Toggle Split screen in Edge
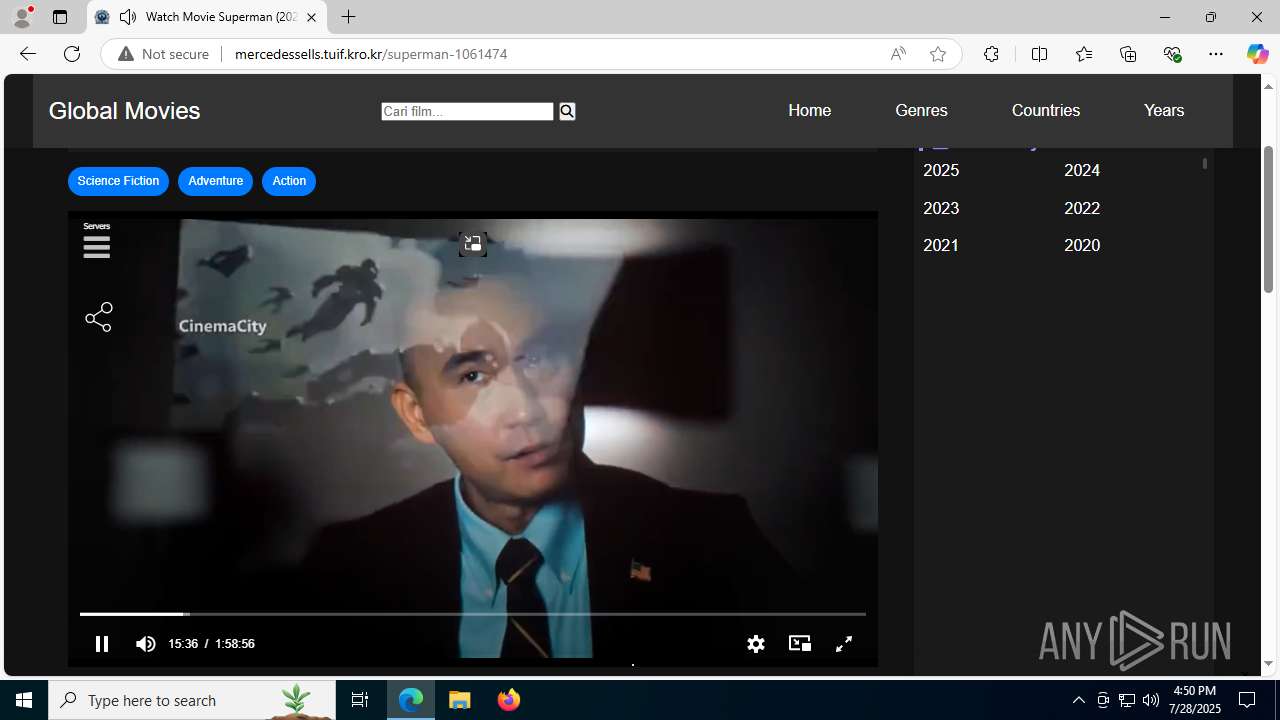 (1039, 54)
